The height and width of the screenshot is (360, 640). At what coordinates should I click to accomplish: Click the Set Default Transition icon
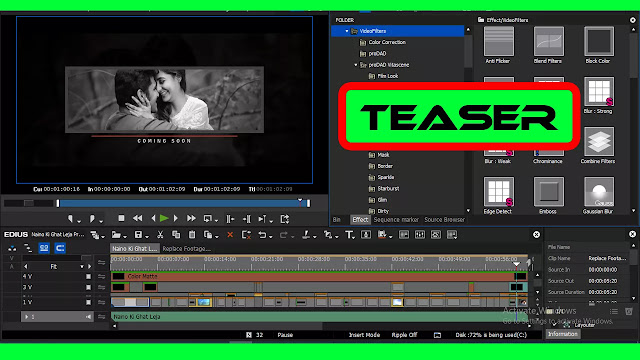click(327, 235)
